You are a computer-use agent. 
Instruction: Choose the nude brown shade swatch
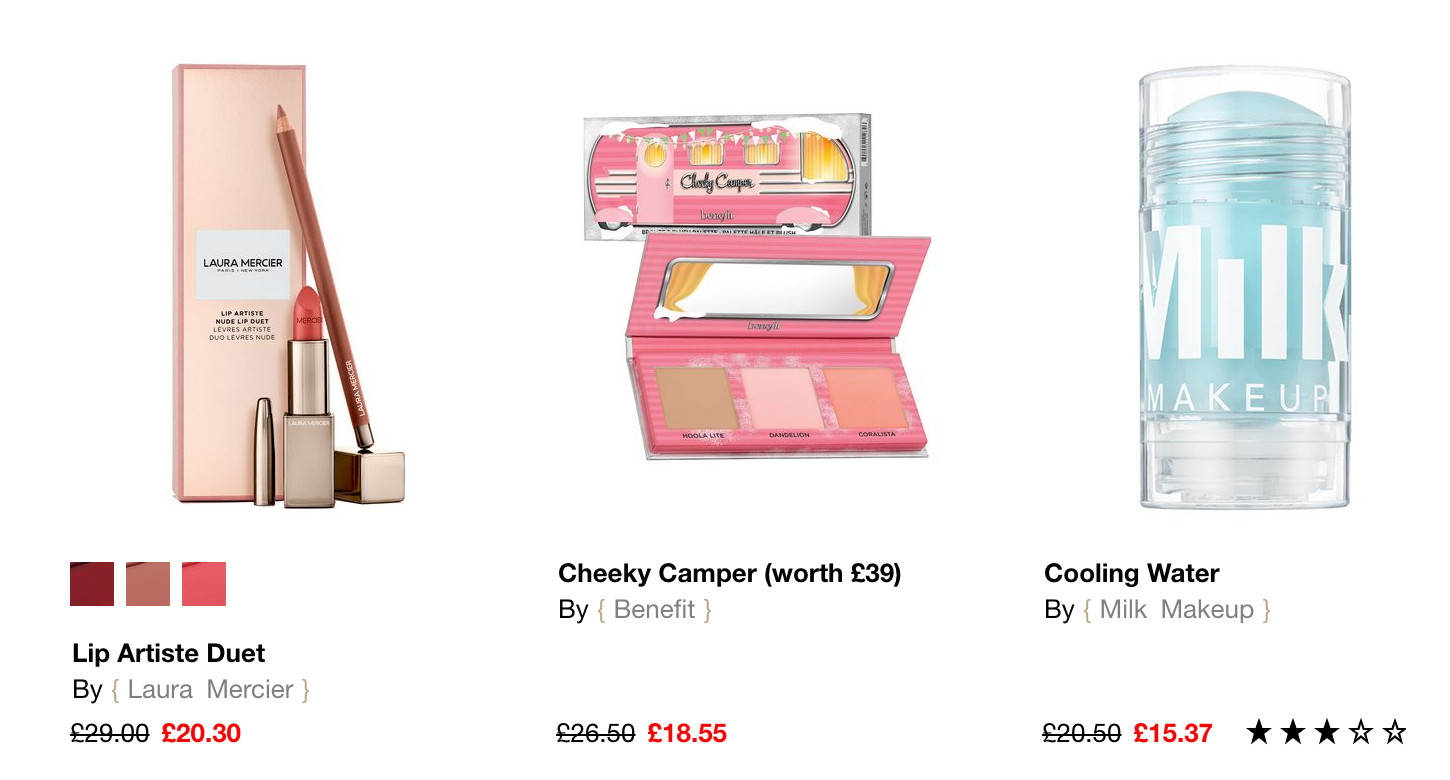pyautogui.click(x=148, y=584)
